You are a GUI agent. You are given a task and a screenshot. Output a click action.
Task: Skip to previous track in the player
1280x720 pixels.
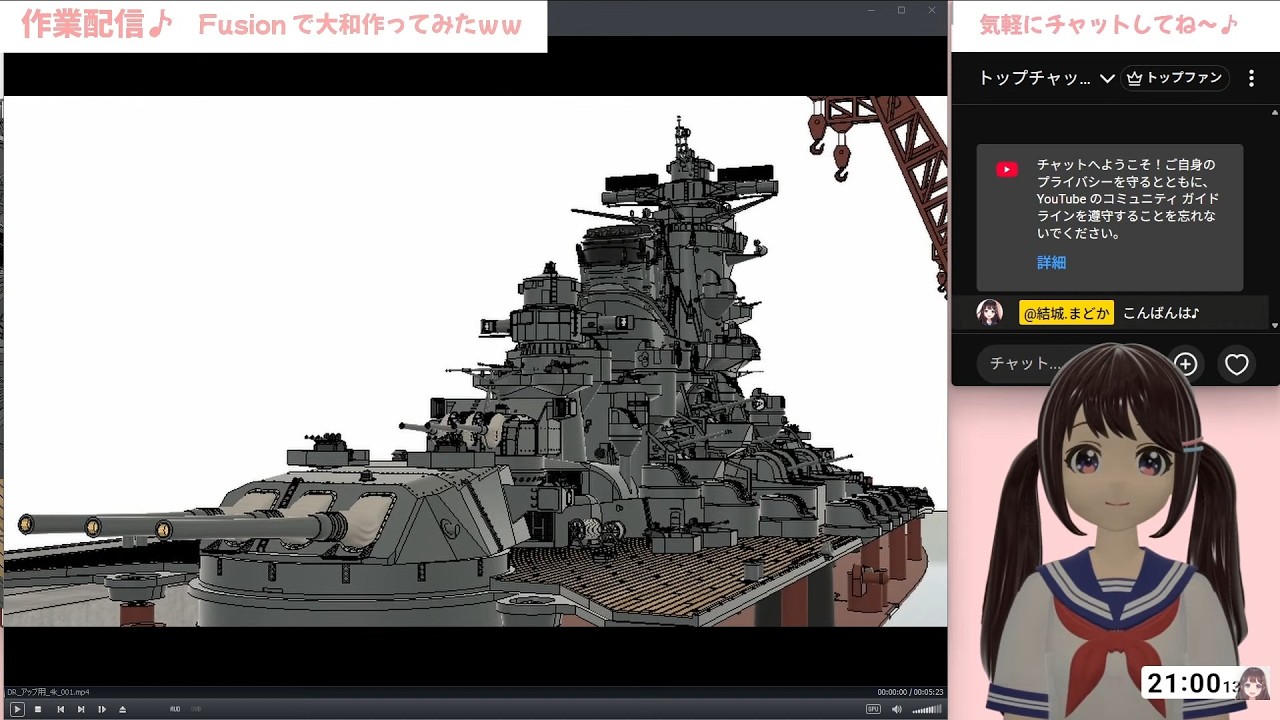click(x=60, y=709)
